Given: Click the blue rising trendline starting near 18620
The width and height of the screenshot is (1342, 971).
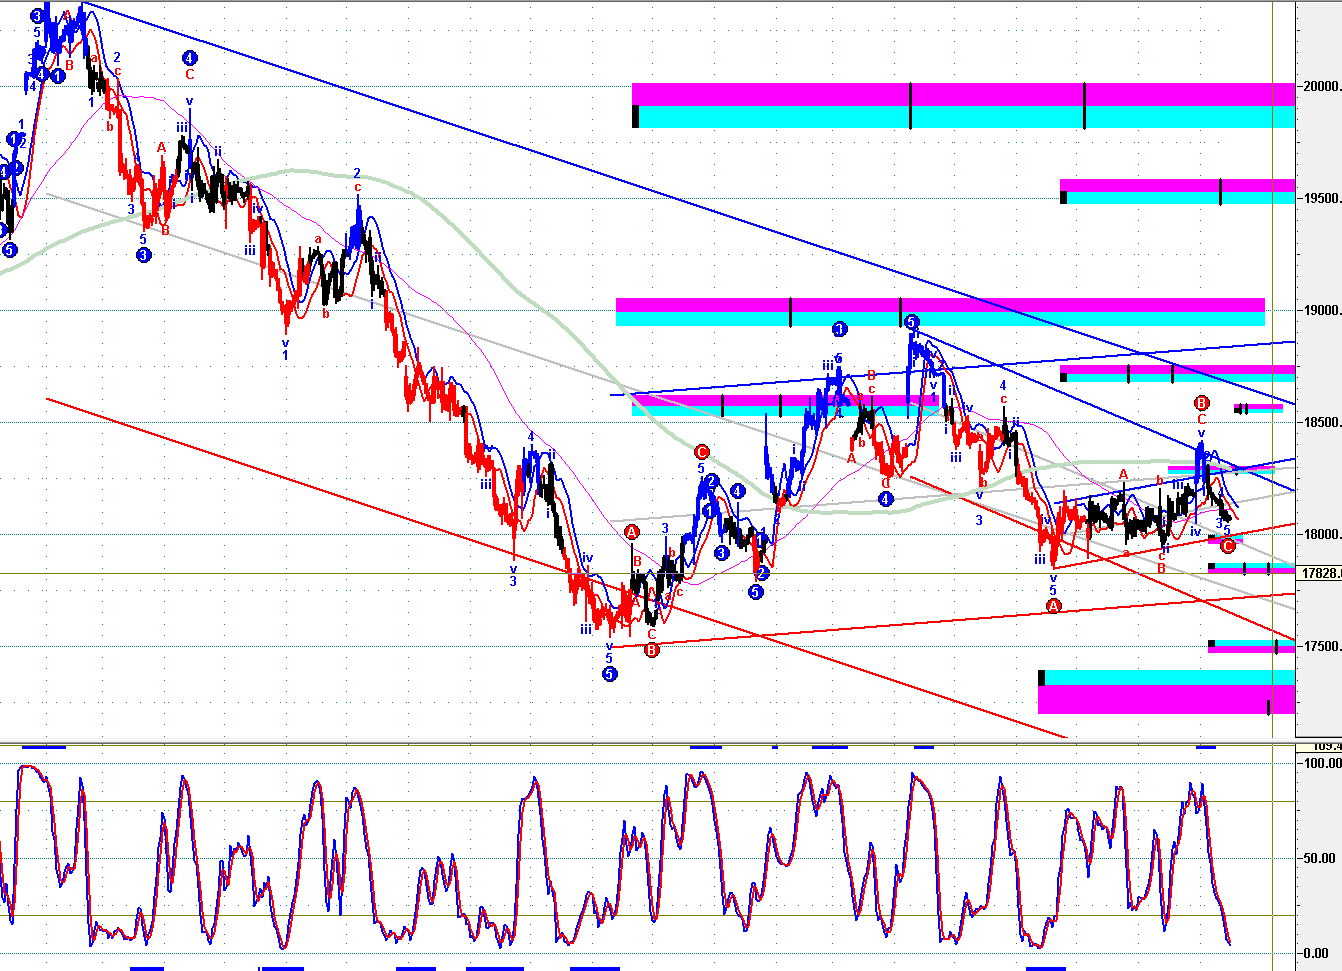Looking at the screenshot, I should click(950, 368).
